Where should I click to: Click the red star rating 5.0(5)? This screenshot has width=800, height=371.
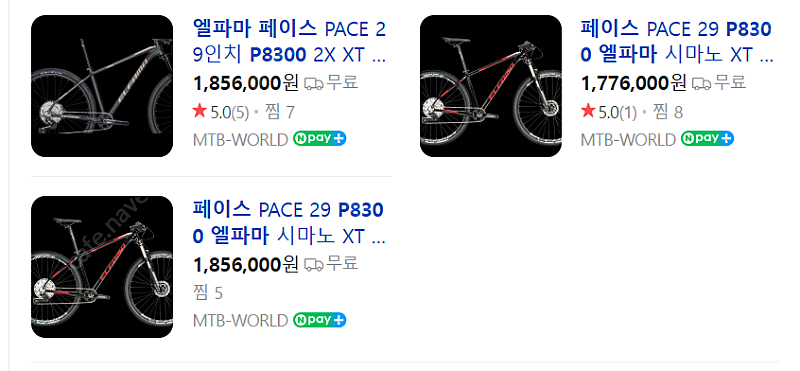[221, 112]
